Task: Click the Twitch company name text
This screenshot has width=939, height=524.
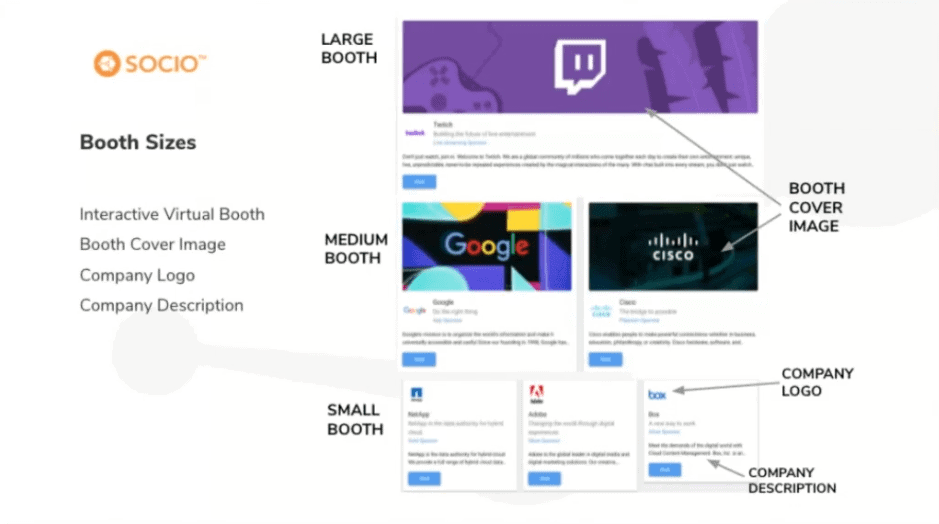Action: [x=443, y=125]
